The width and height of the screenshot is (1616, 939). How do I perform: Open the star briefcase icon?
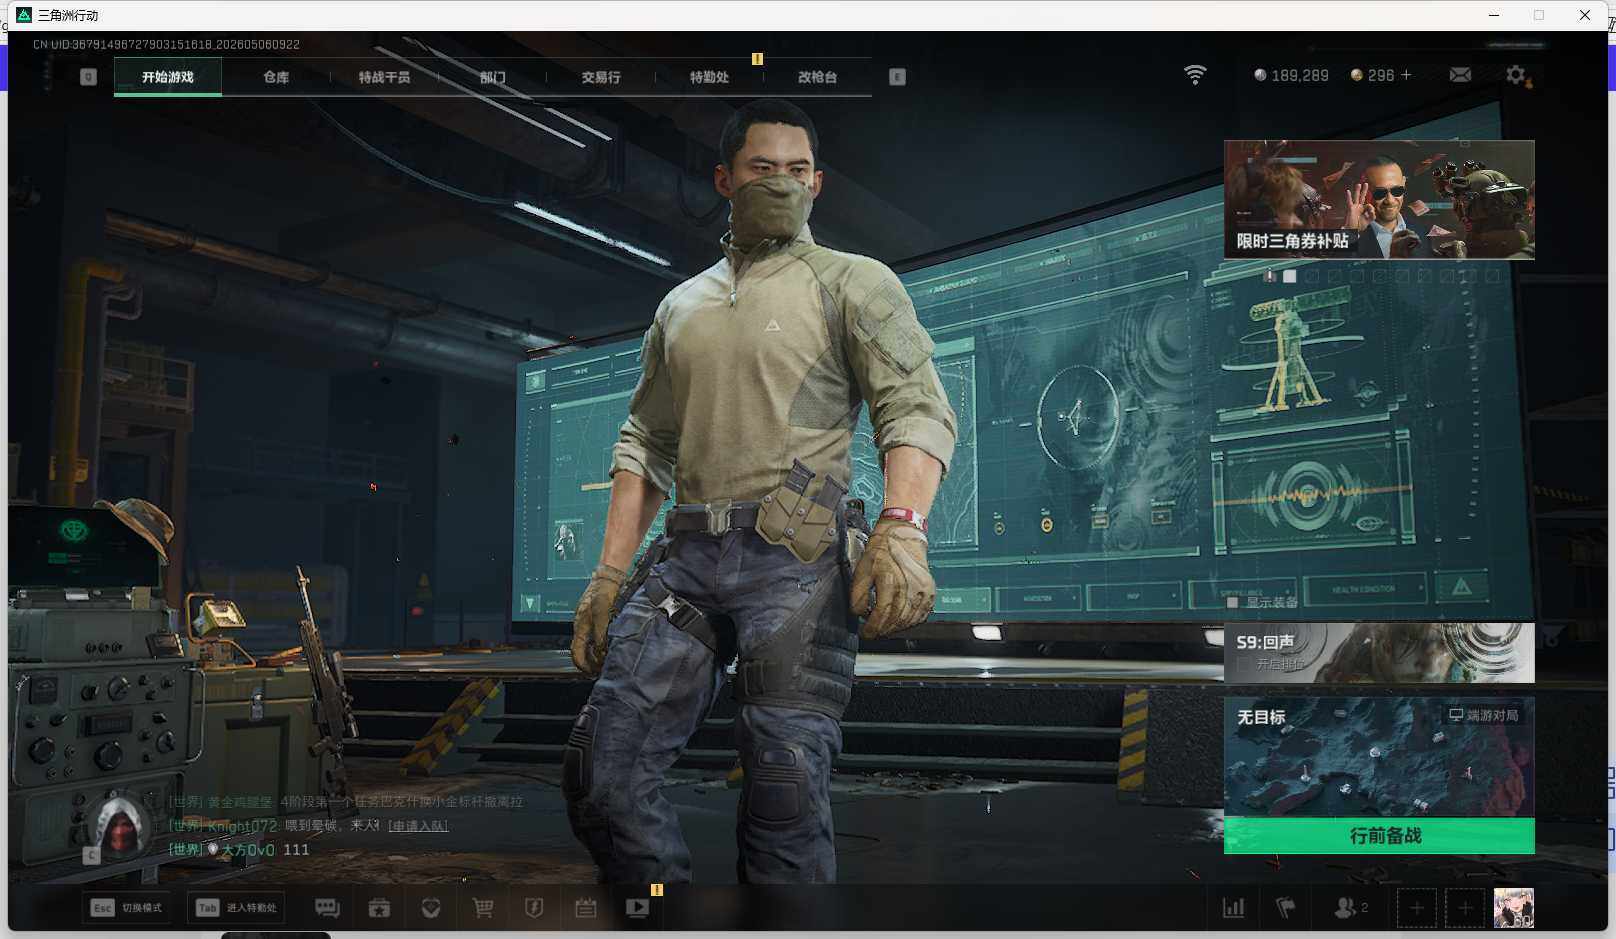[x=379, y=908]
